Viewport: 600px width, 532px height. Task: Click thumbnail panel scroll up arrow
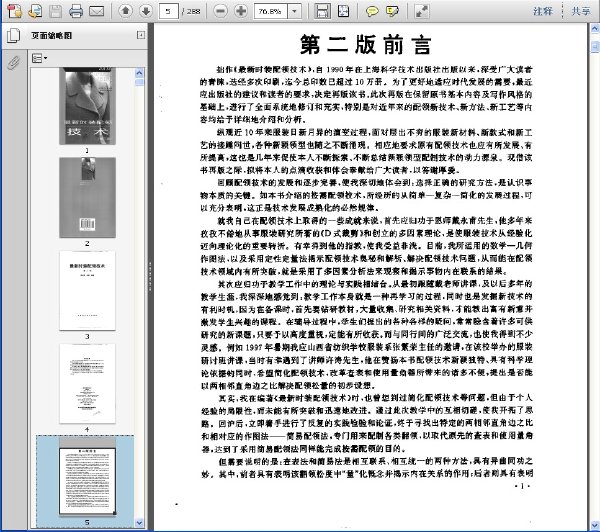[x=139, y=73]
